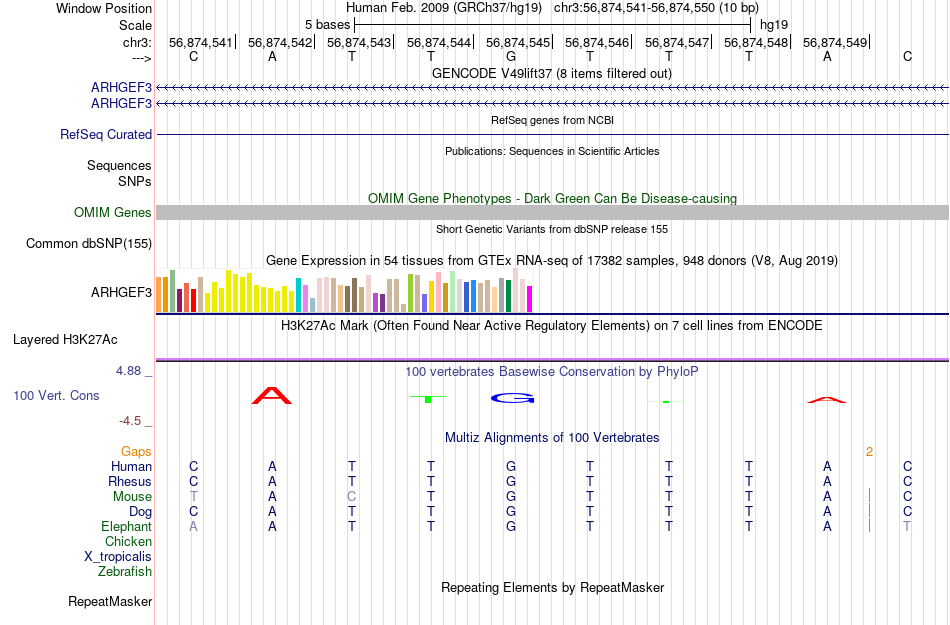Click the chr3: ruler label
This screenshot has height=625, width=950.
click(x=138, y=42)
